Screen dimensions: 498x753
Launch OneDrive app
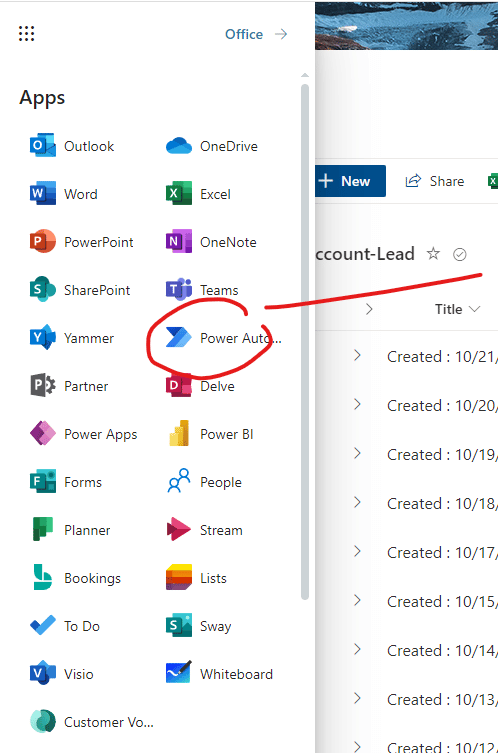pyautogui.click(x=212, y=146)
